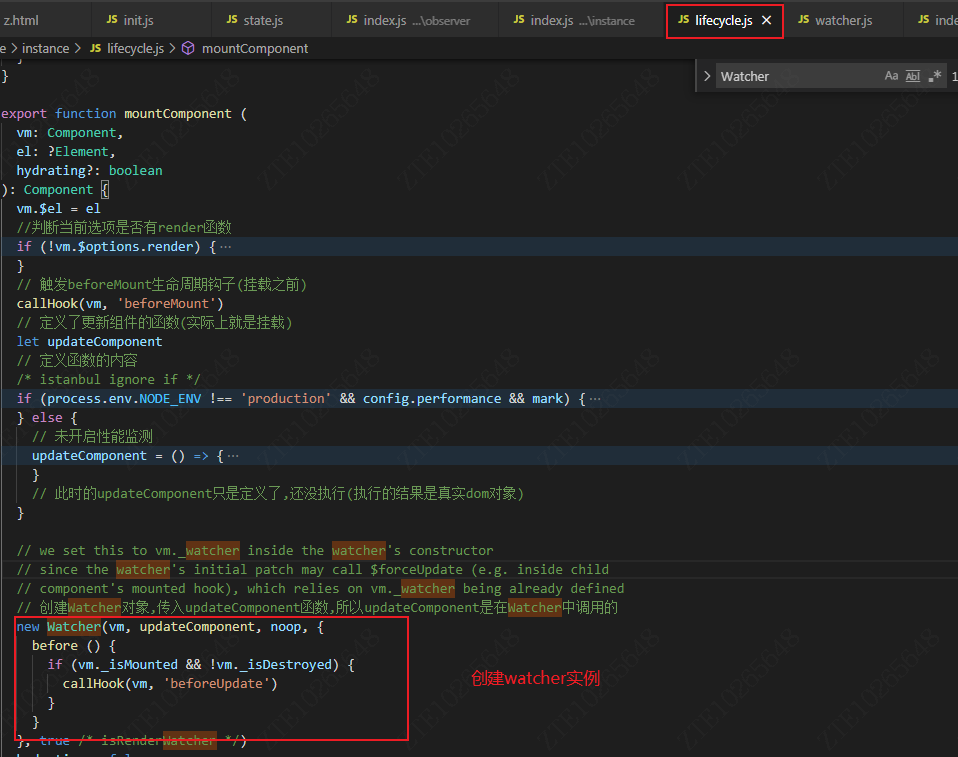958x757 pixels.
Task: Click the JS icon on watcher.js tab
Action: 803,20
